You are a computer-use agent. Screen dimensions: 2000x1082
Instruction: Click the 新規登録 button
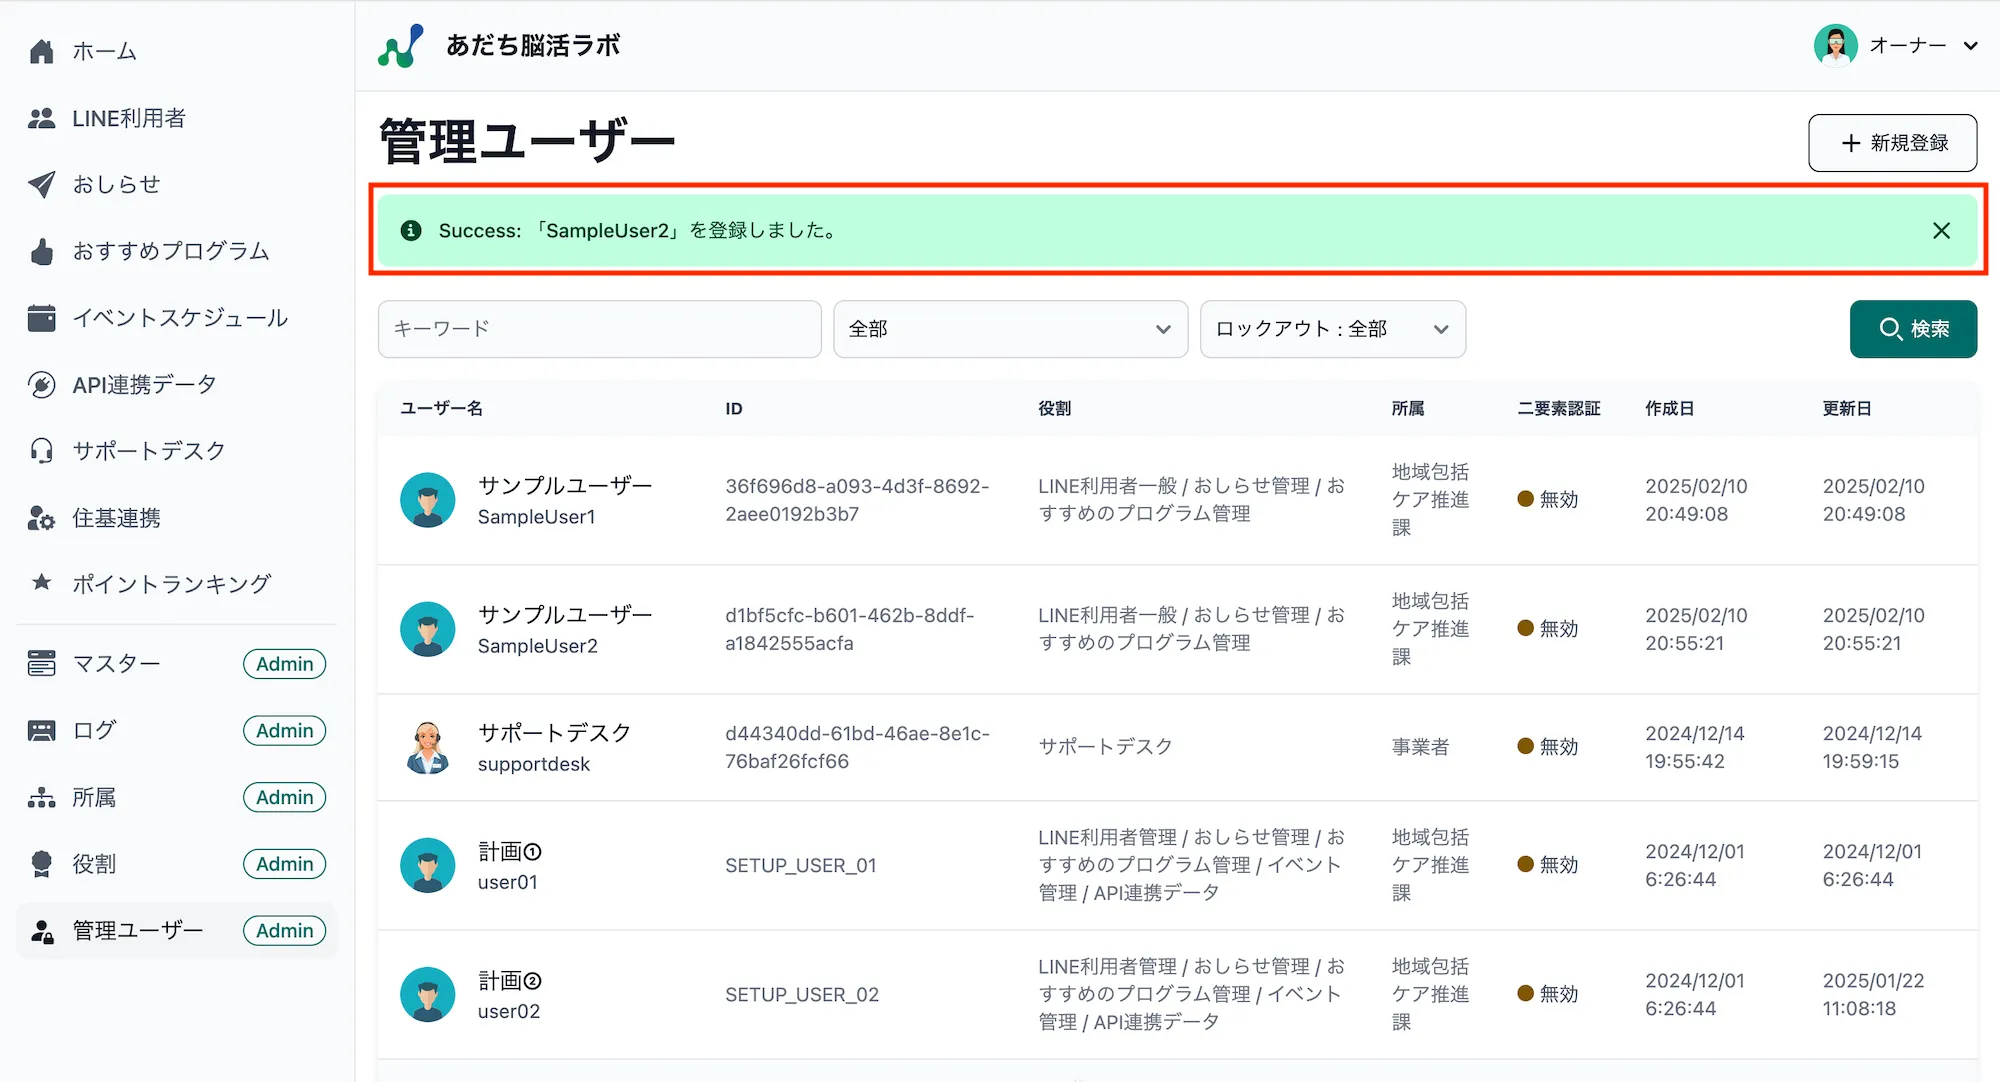click(x=1892, y=142)
